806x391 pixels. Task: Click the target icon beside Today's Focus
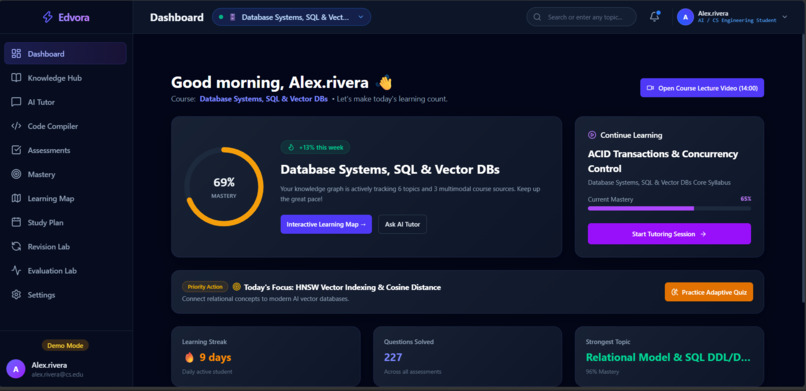(x=236, y=287)
